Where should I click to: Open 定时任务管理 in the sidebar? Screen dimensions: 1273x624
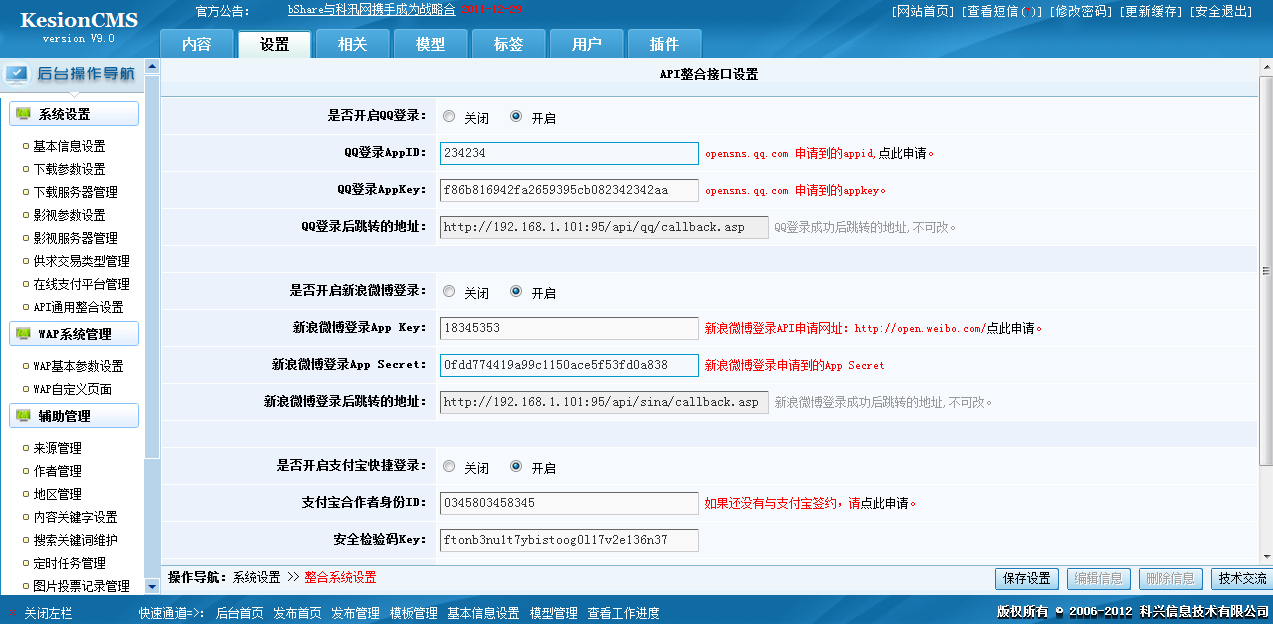pyautogui.click(x=69, y=563)
